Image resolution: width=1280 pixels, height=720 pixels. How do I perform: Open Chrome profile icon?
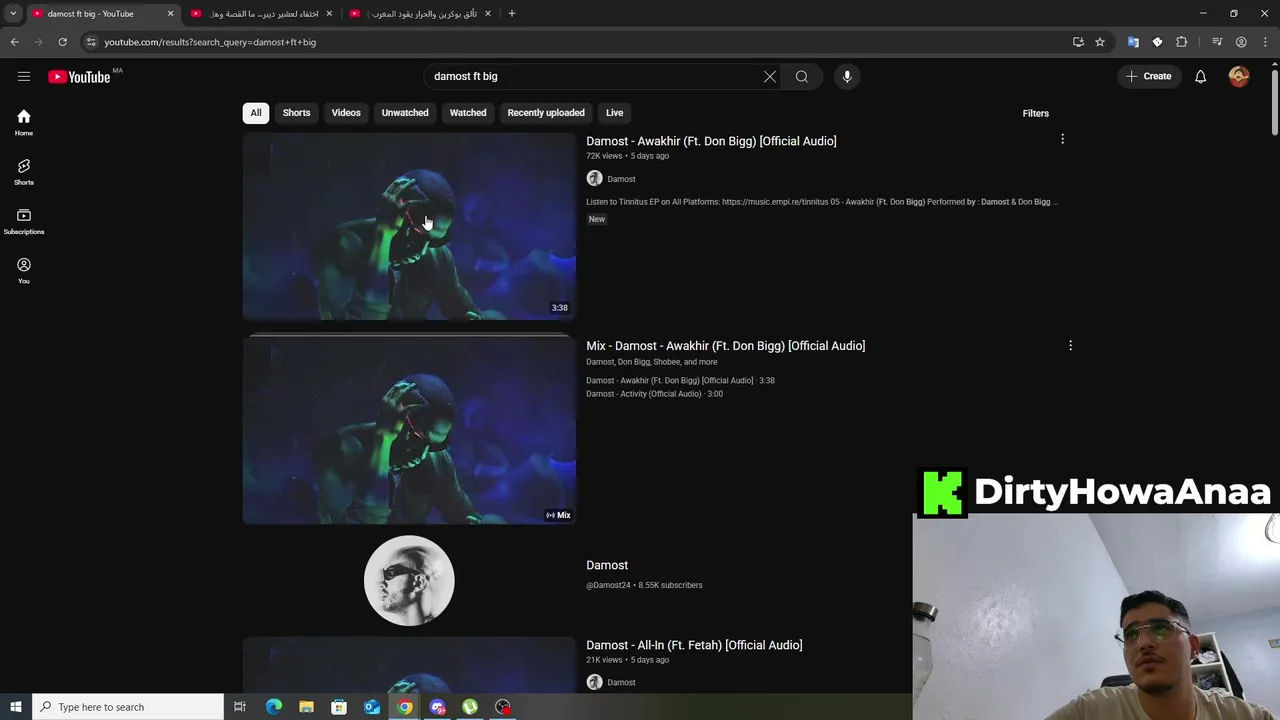[1241, 42]
